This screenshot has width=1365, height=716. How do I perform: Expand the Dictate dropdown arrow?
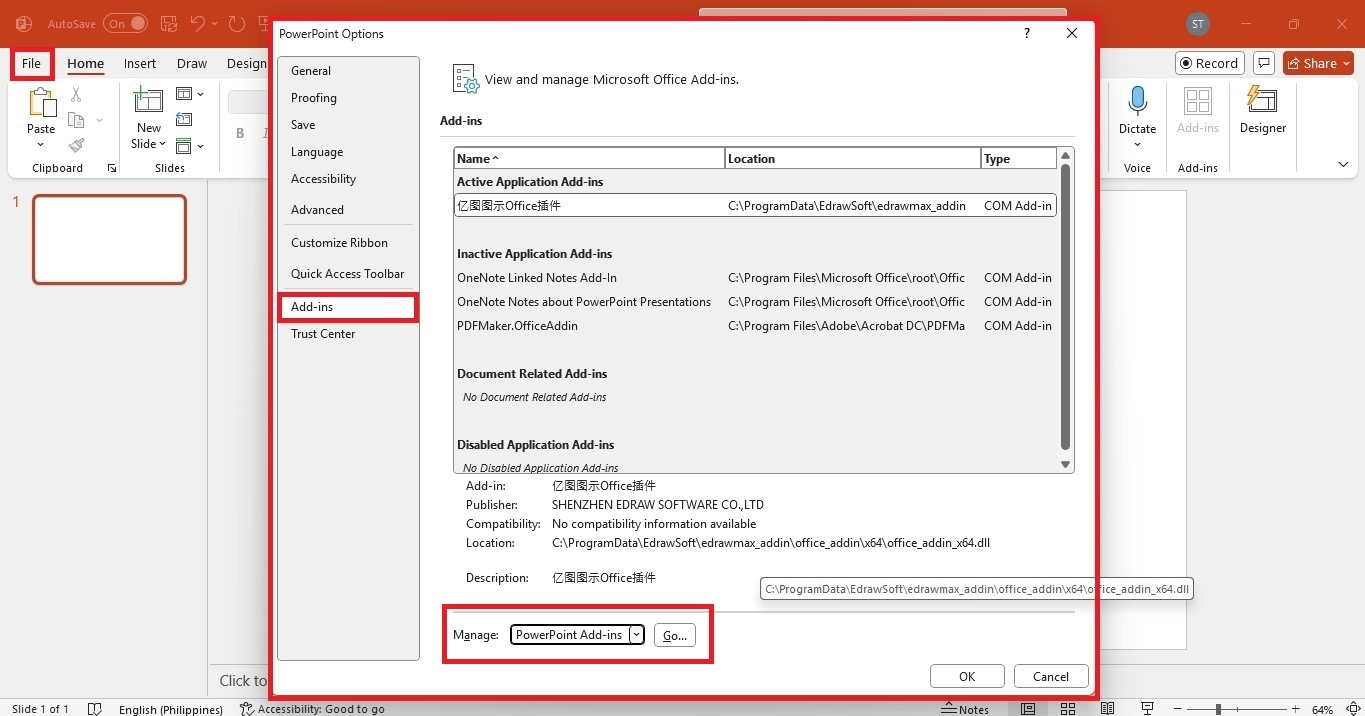(1137, 145)
